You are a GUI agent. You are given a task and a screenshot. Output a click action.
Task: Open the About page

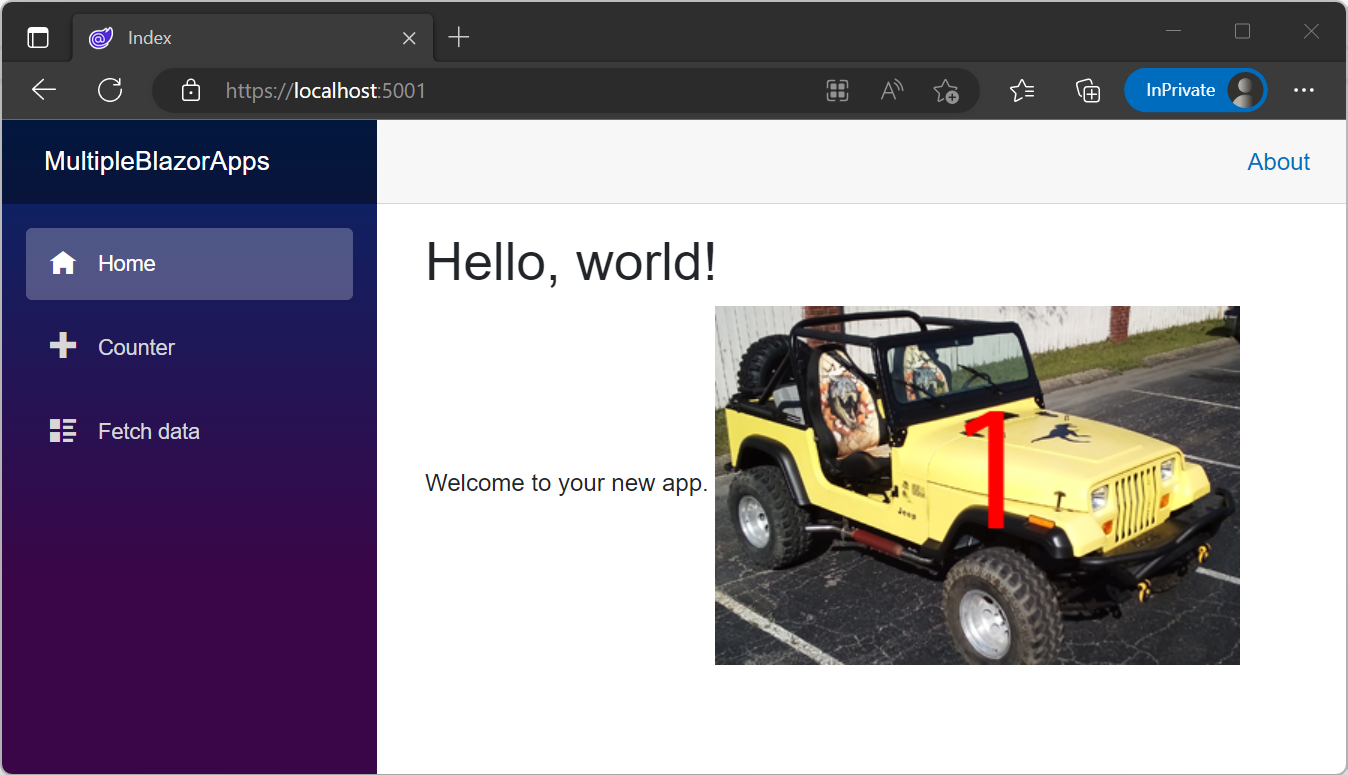[1278, 161]
